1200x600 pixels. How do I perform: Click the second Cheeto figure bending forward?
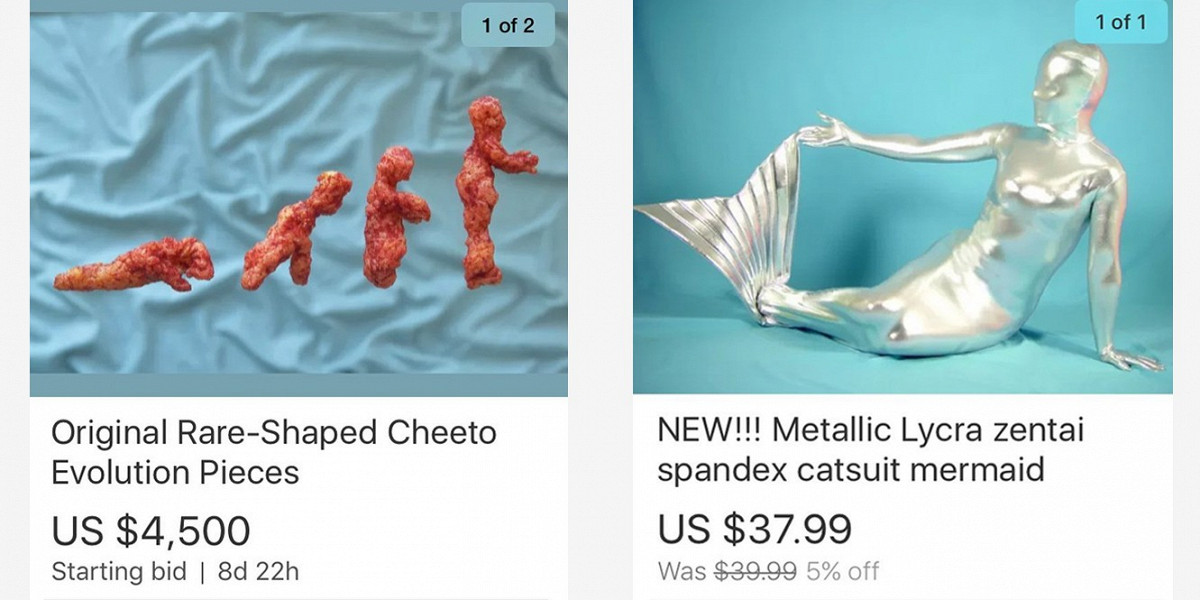pyautogui.click(x=295, y=231)
